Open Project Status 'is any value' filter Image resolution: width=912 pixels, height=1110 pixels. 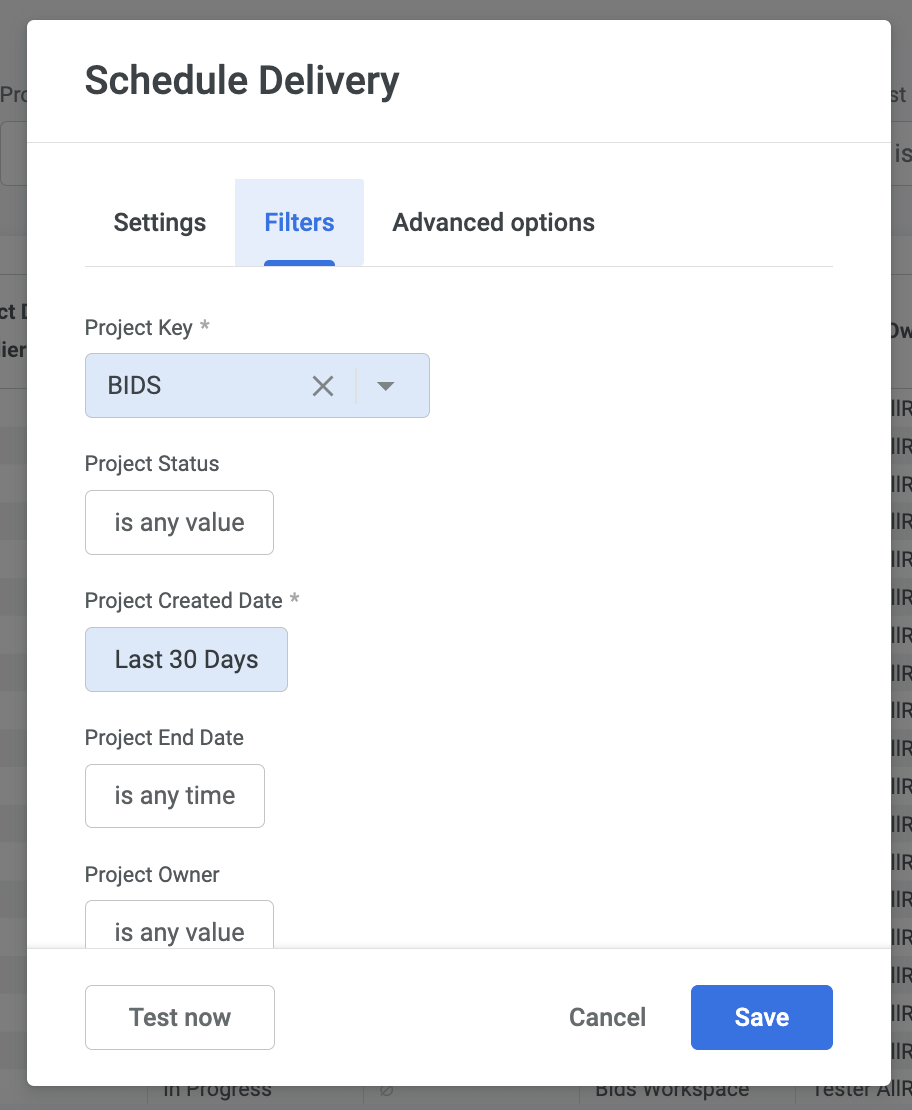pyautogui.click(x=179, y=522)
